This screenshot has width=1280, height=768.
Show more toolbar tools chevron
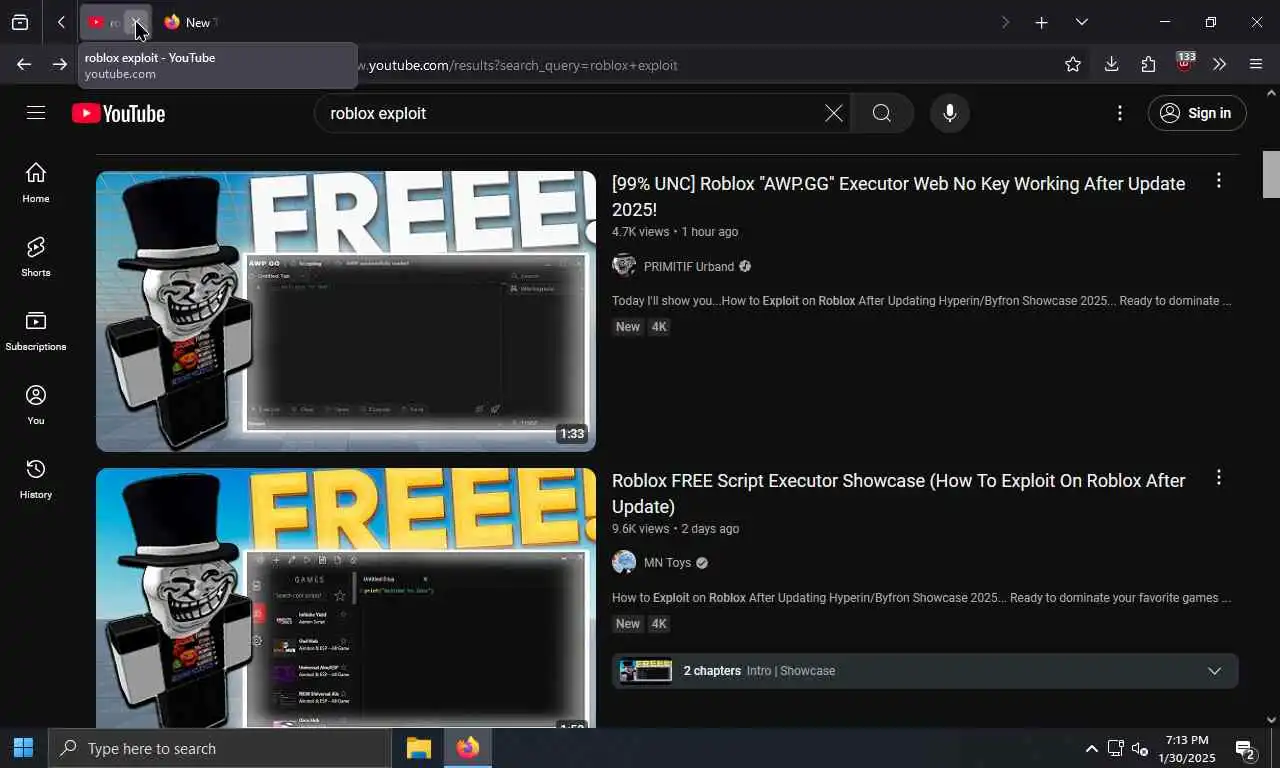pyautogui.click(x=1219, y=65)
